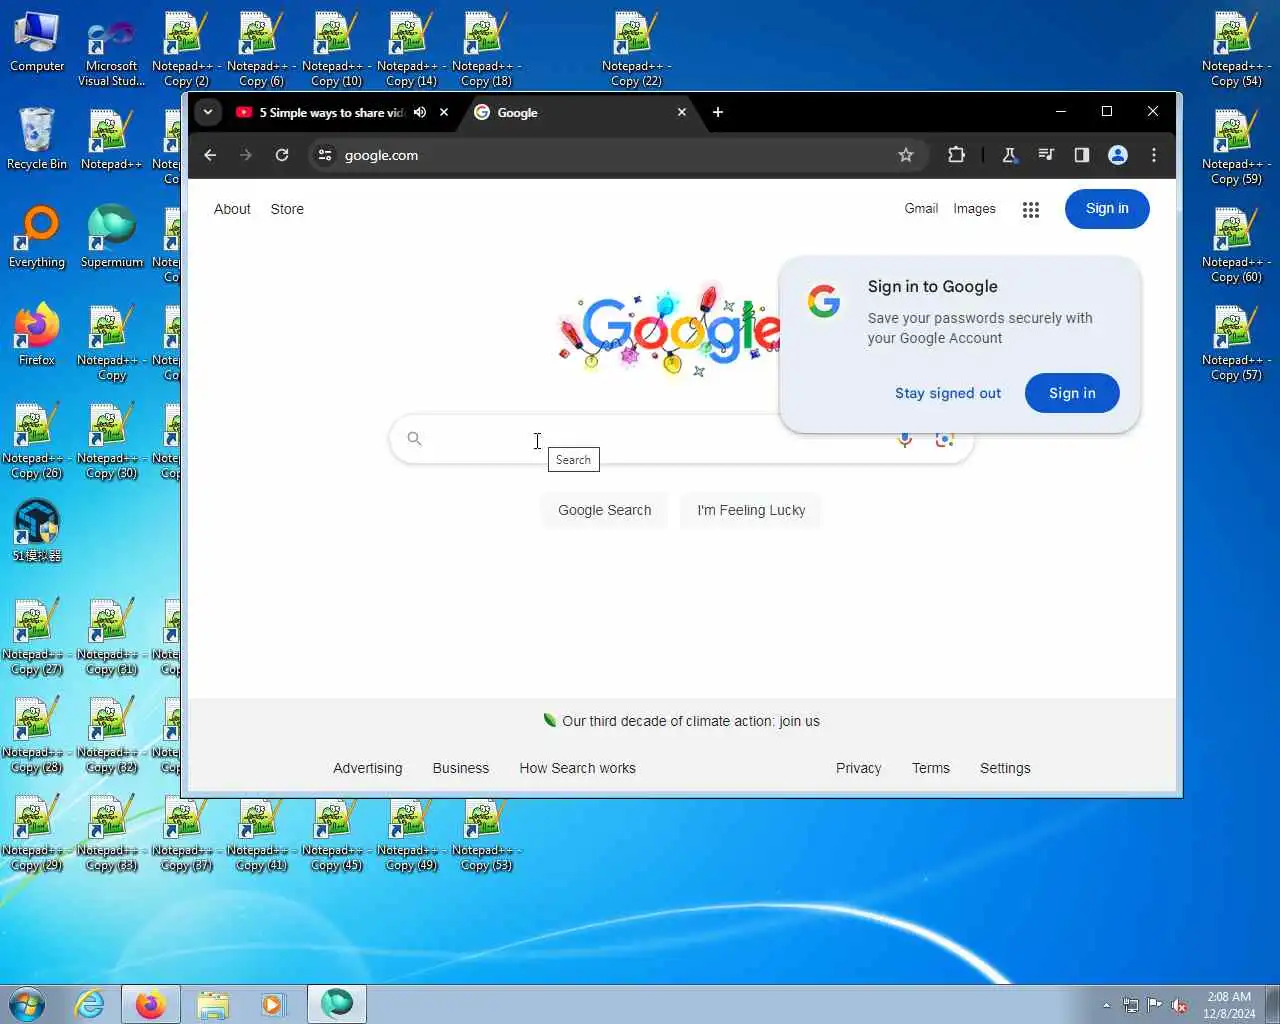Open the browser profile avatar
This screenshot has height=1024, width=1280.
[1118, 155]
